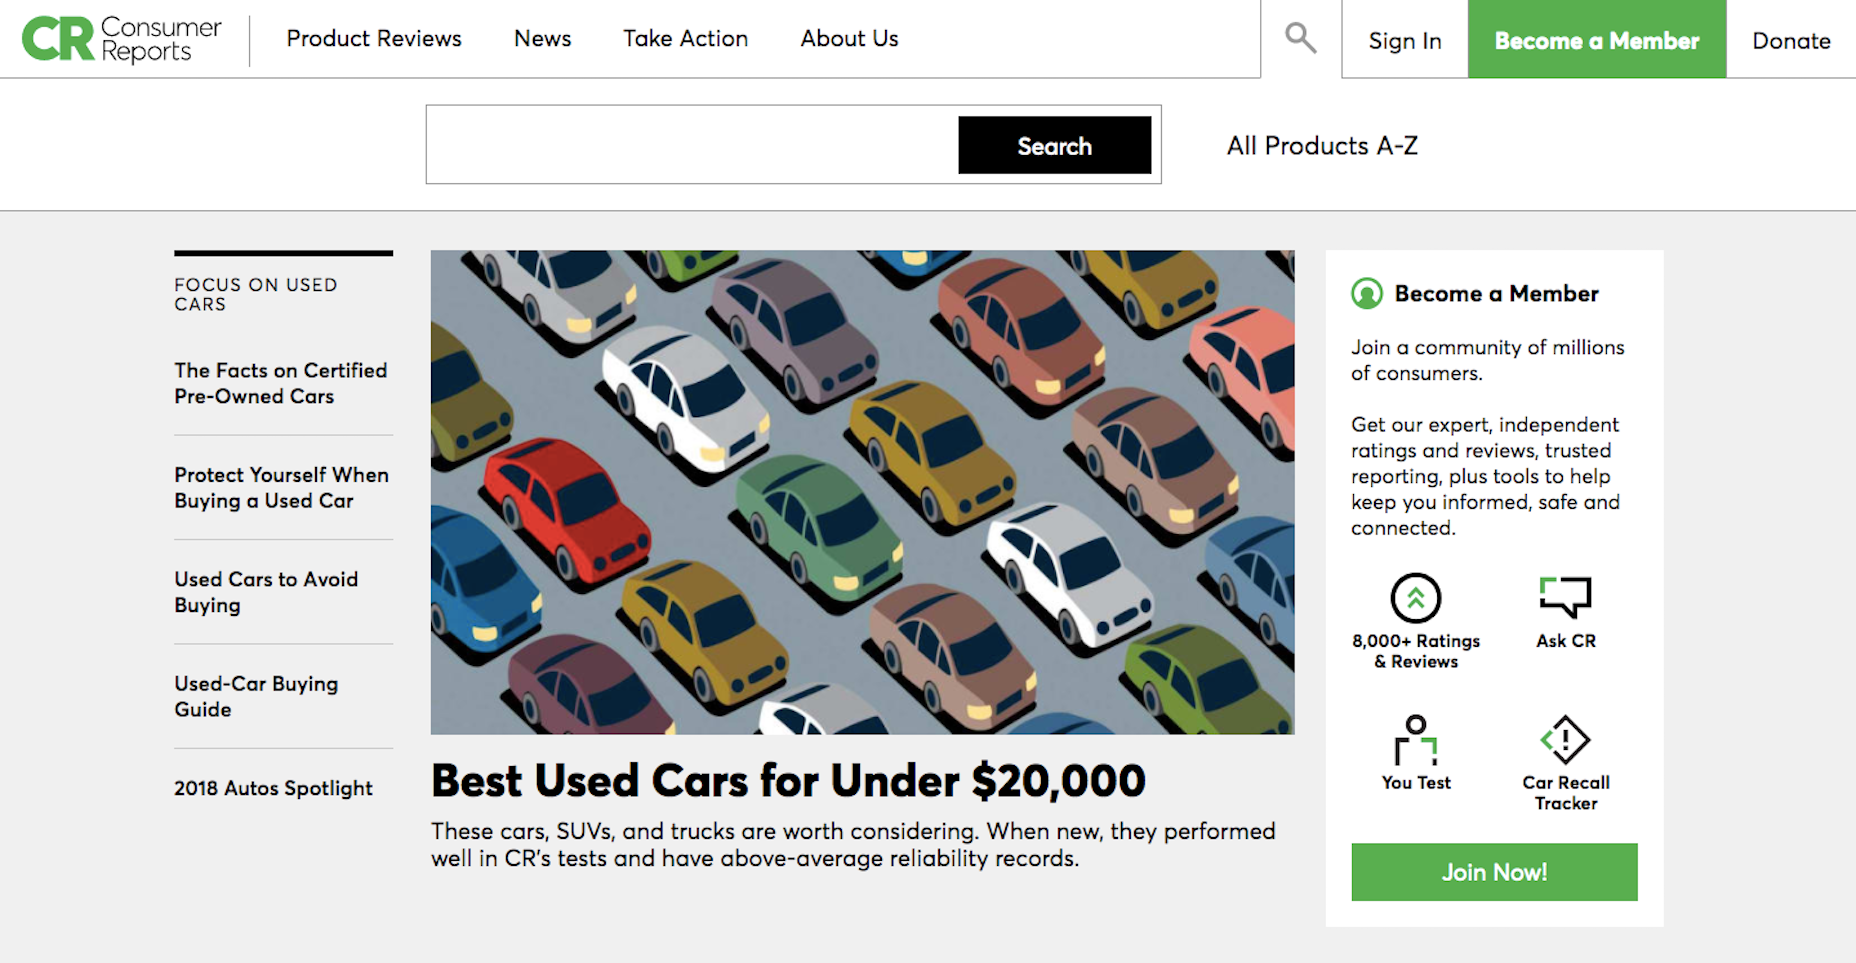Click the '8,000+ Ratings & Reviews' label
Viewport: 1856px width, 963px height.
coord(1416,651)
